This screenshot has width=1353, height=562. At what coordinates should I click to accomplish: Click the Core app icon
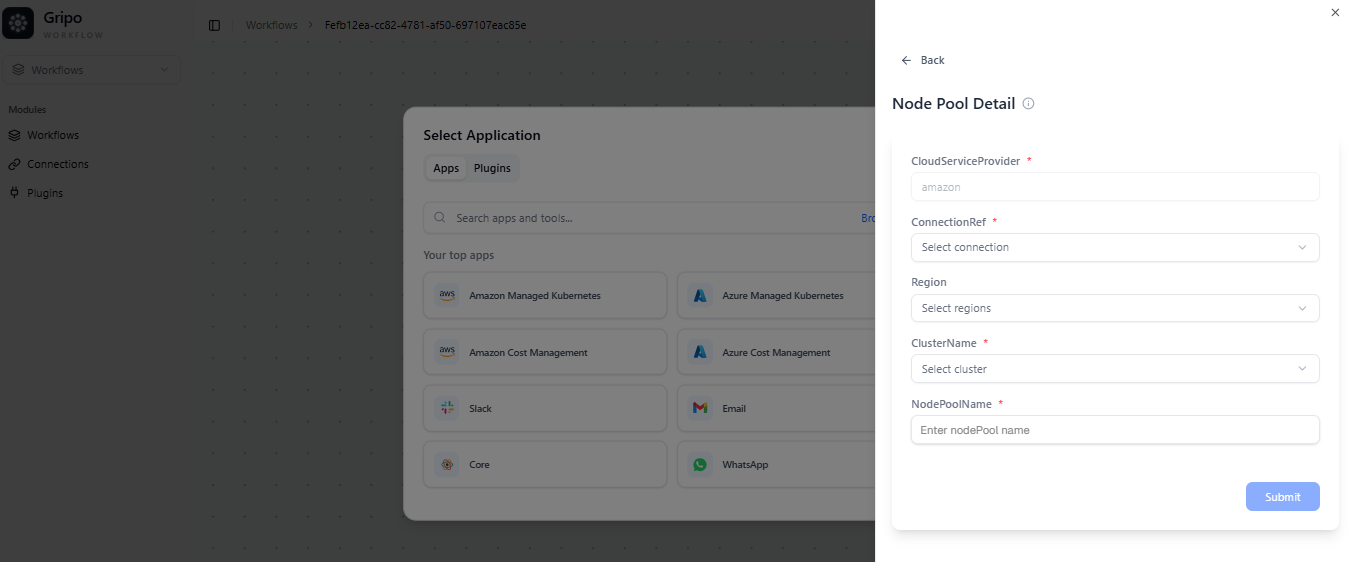point(447,465)
